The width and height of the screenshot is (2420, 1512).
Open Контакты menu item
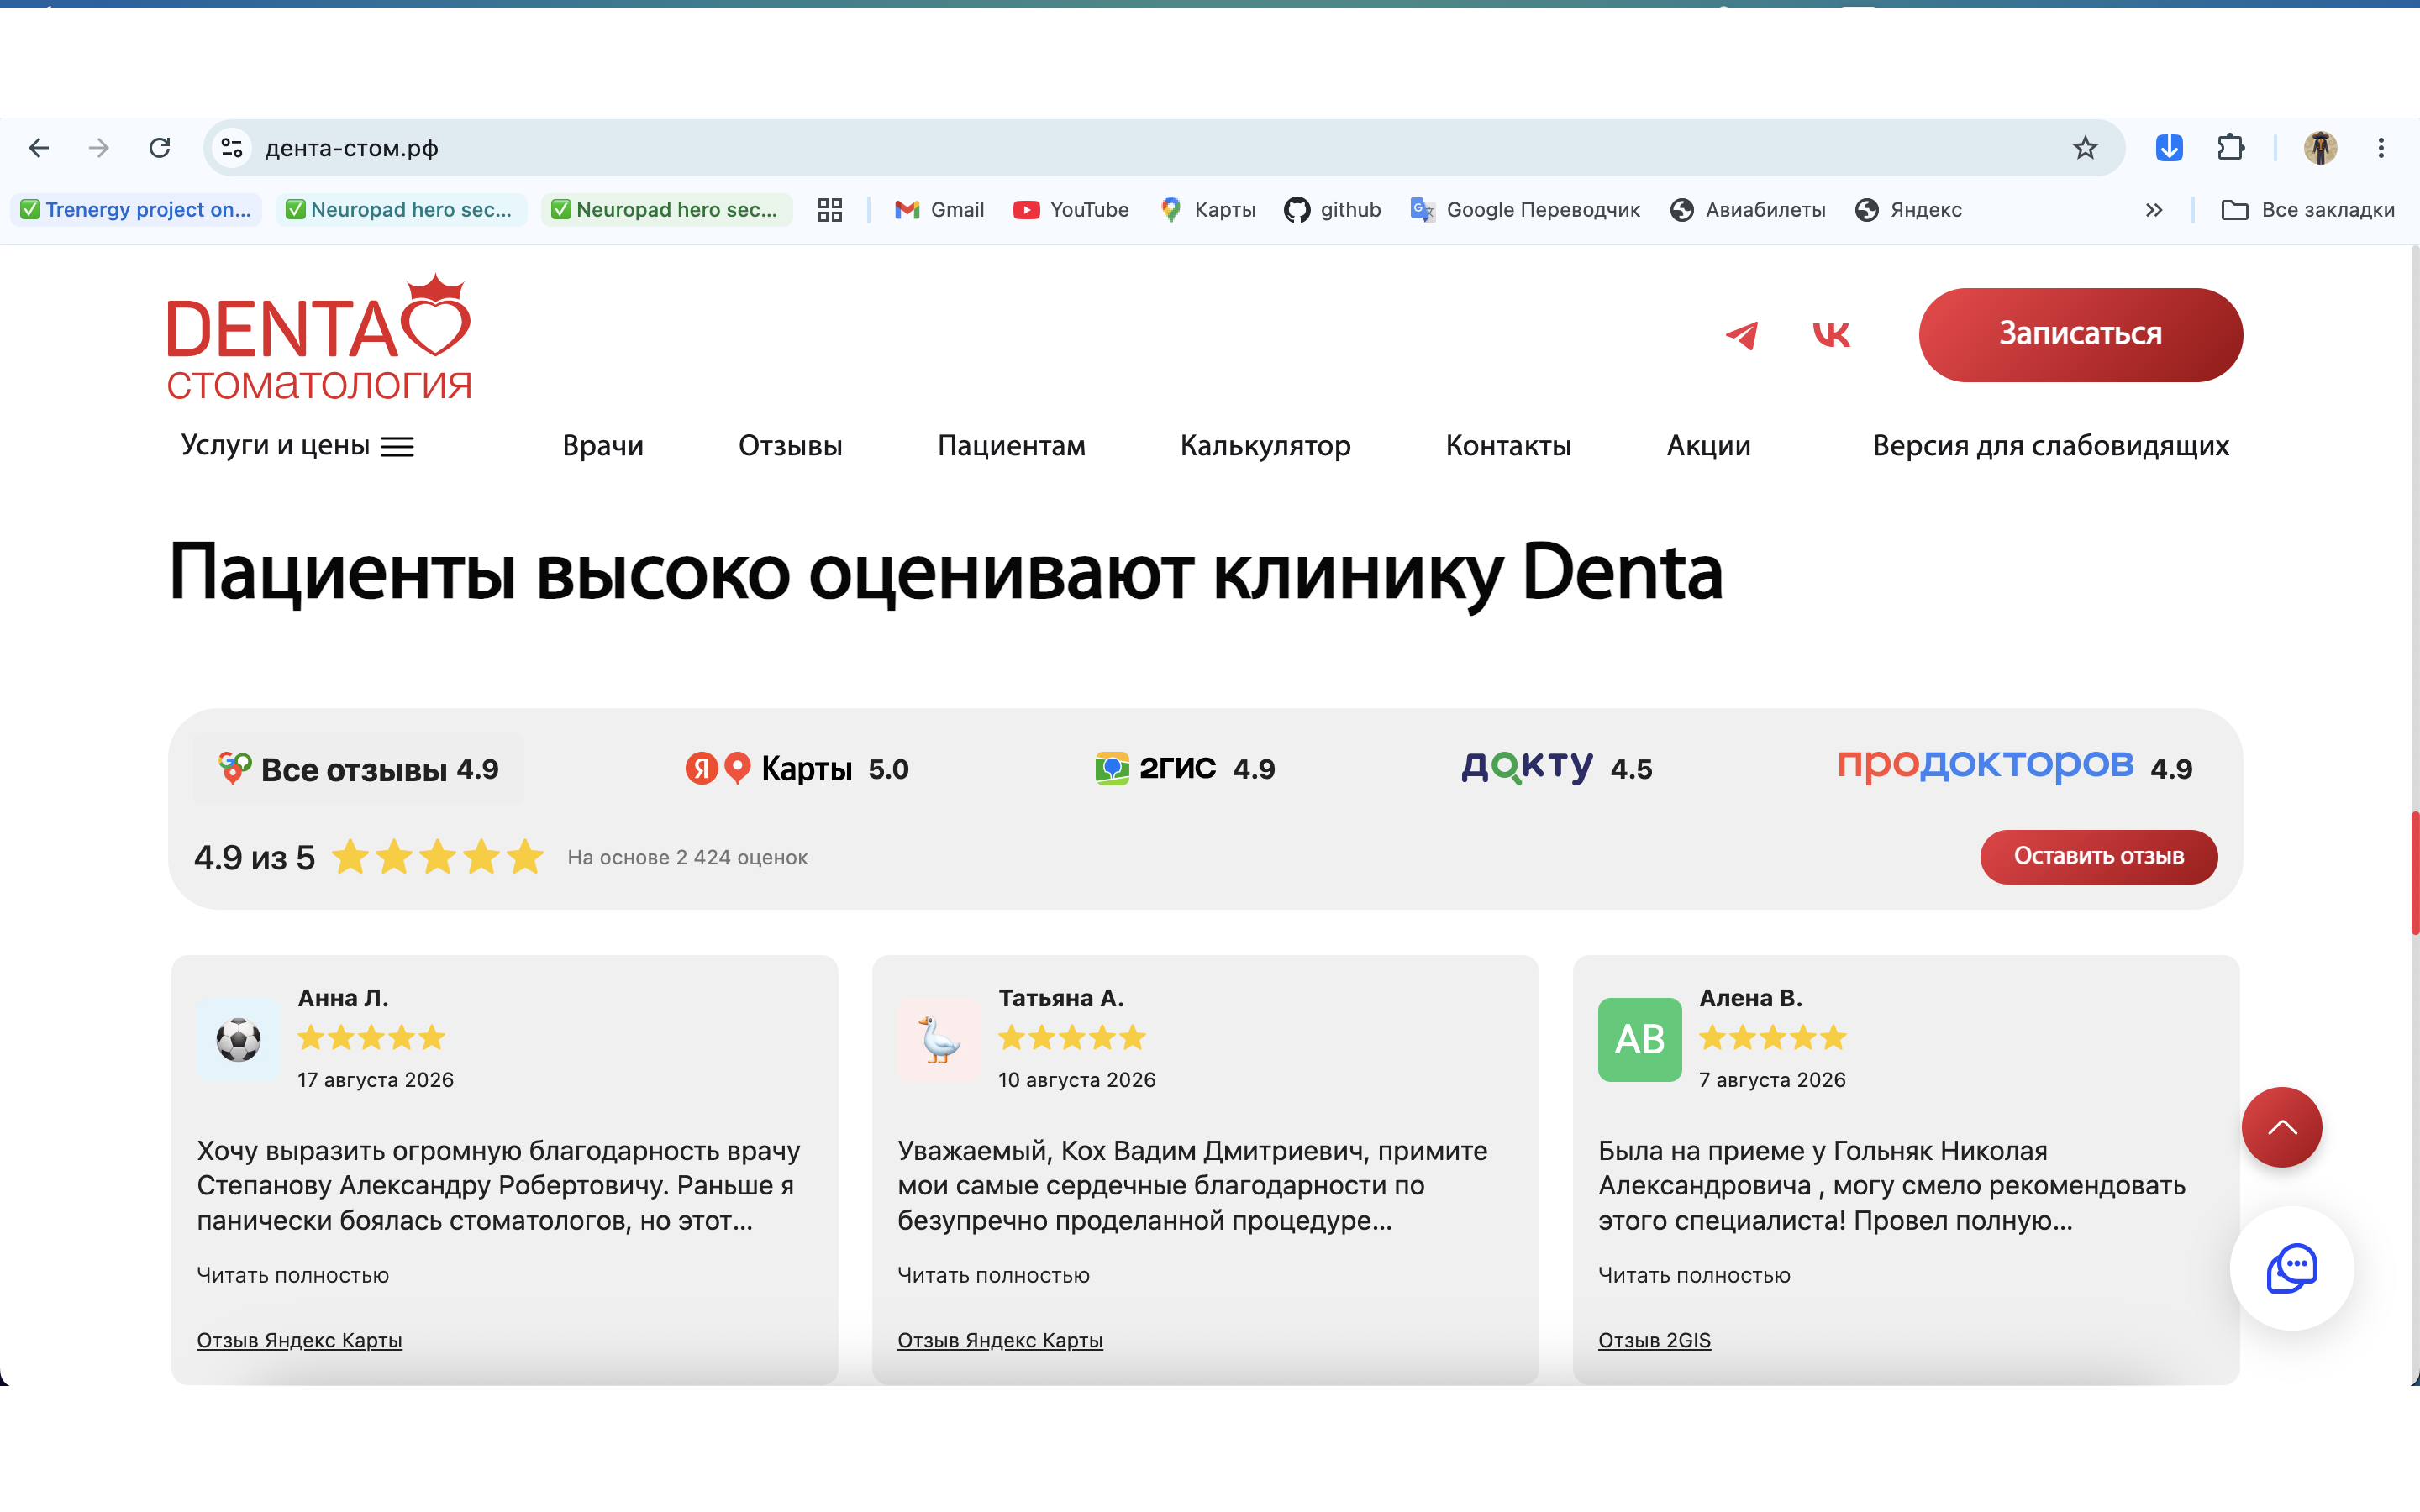click(x=1508, y=445)
